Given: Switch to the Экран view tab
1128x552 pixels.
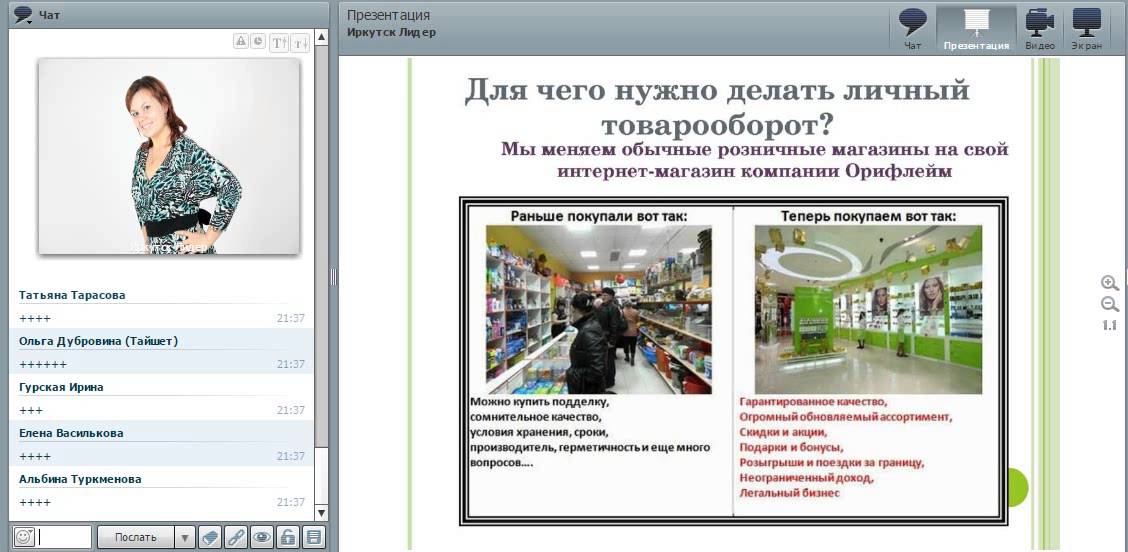Looking at the screenshot, I should pos(1086,29).
